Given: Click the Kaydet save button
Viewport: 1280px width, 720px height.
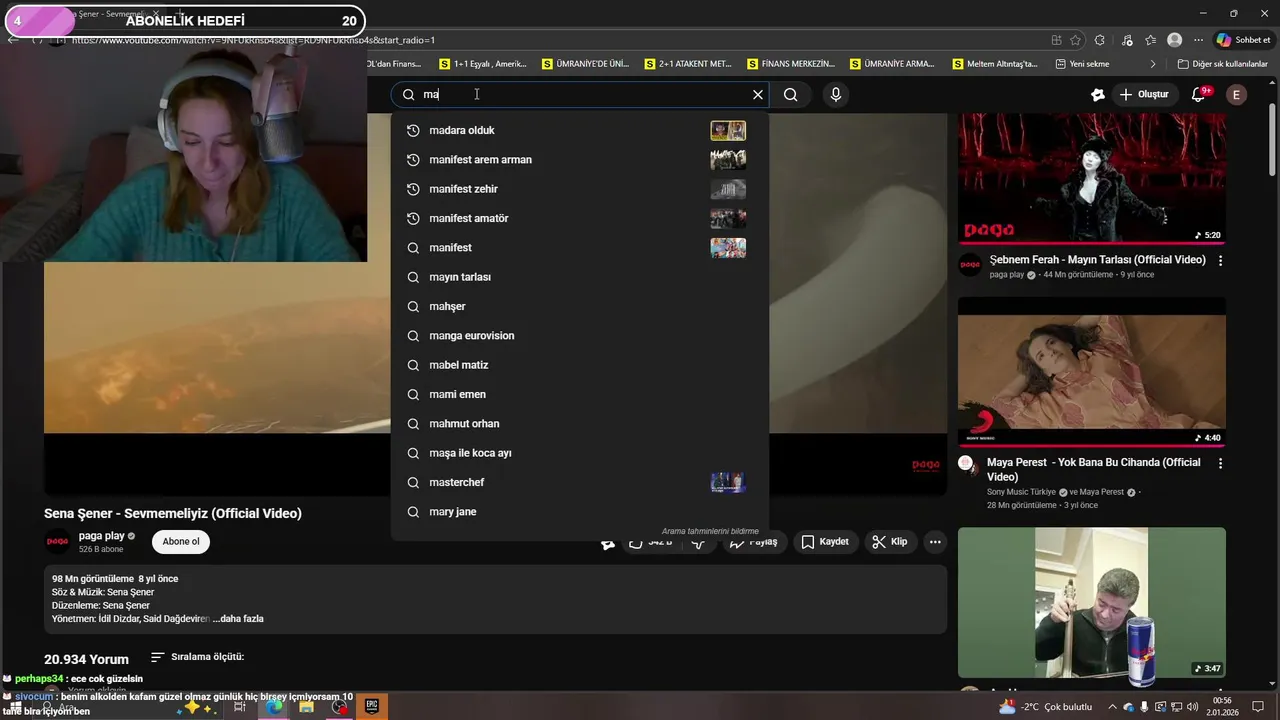Looking at the screenshot, I should [x=825, y=542].
